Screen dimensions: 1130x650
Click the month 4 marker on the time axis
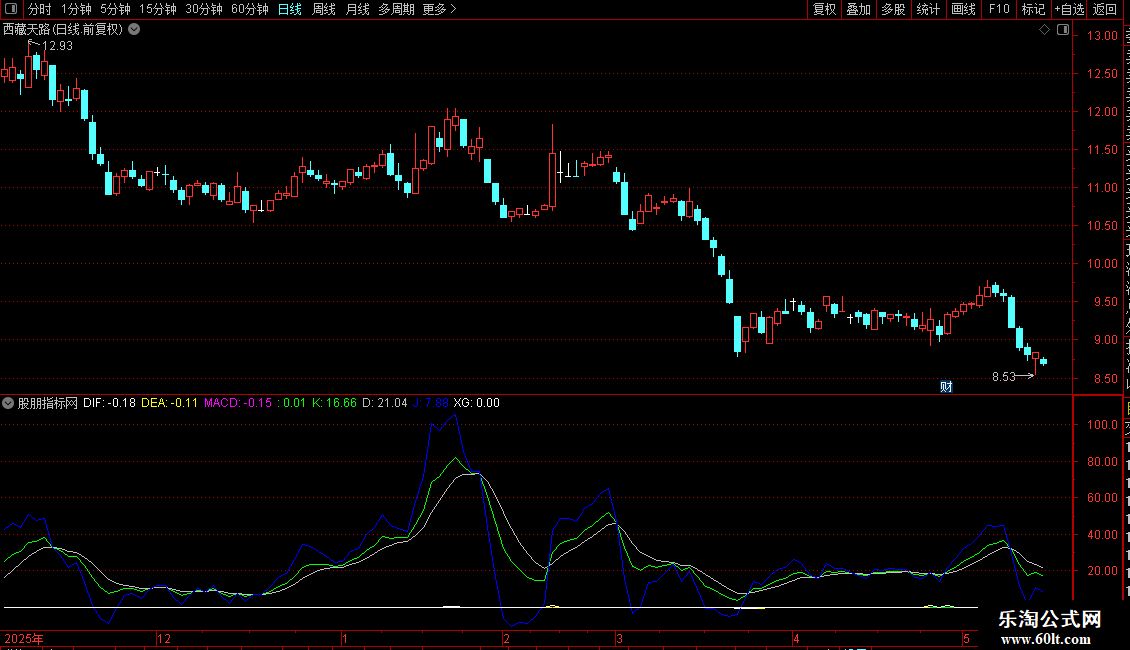(x=796, y=638)
